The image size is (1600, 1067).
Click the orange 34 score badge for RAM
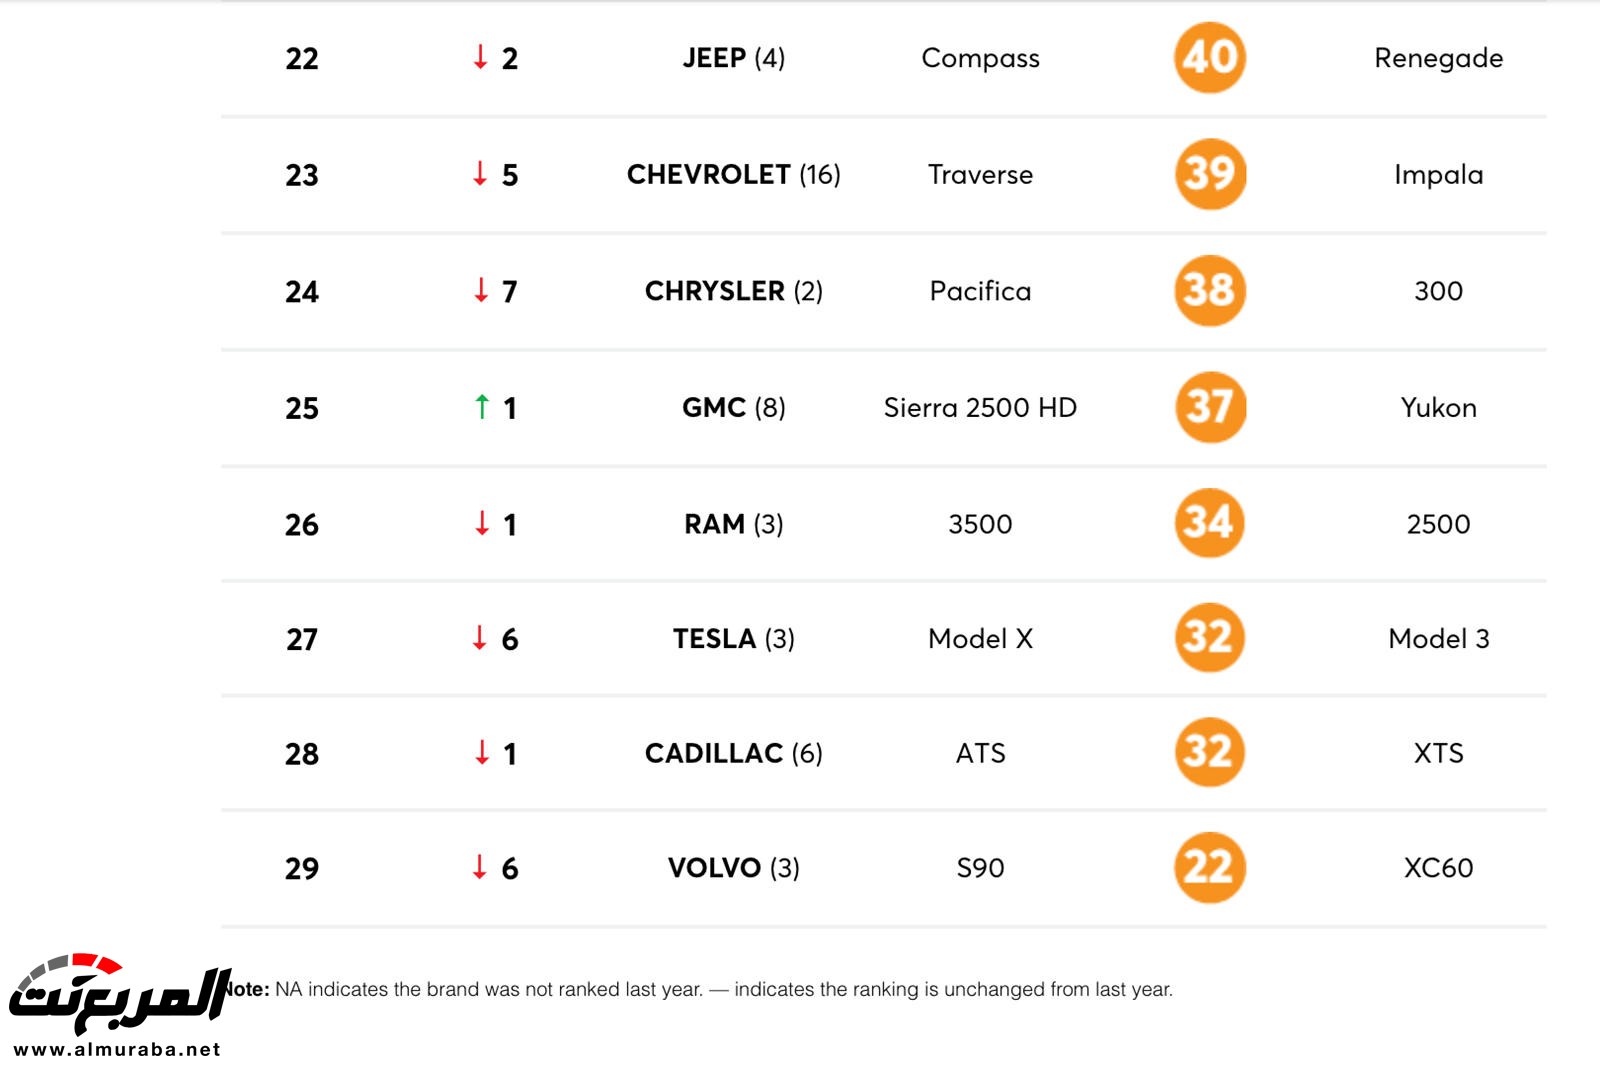(1209, 523)
